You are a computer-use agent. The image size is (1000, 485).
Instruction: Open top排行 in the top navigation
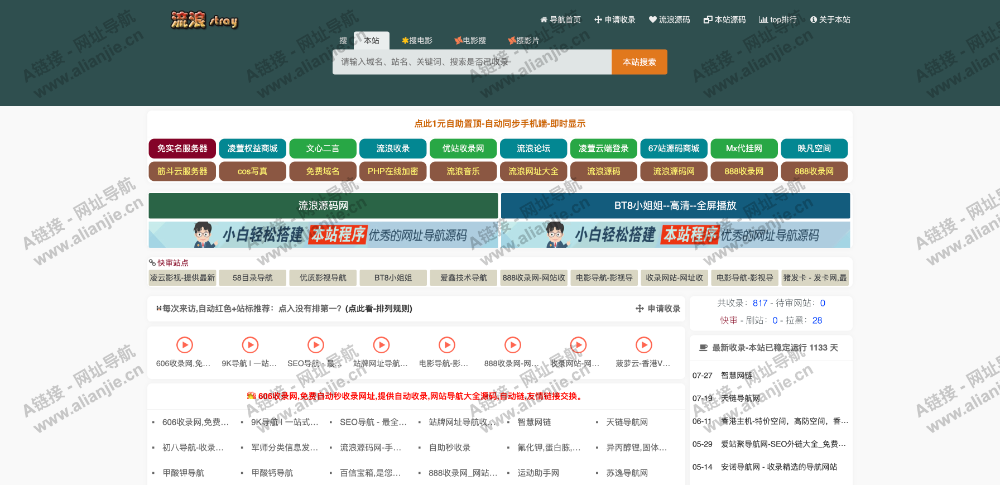tap(777, 20)
